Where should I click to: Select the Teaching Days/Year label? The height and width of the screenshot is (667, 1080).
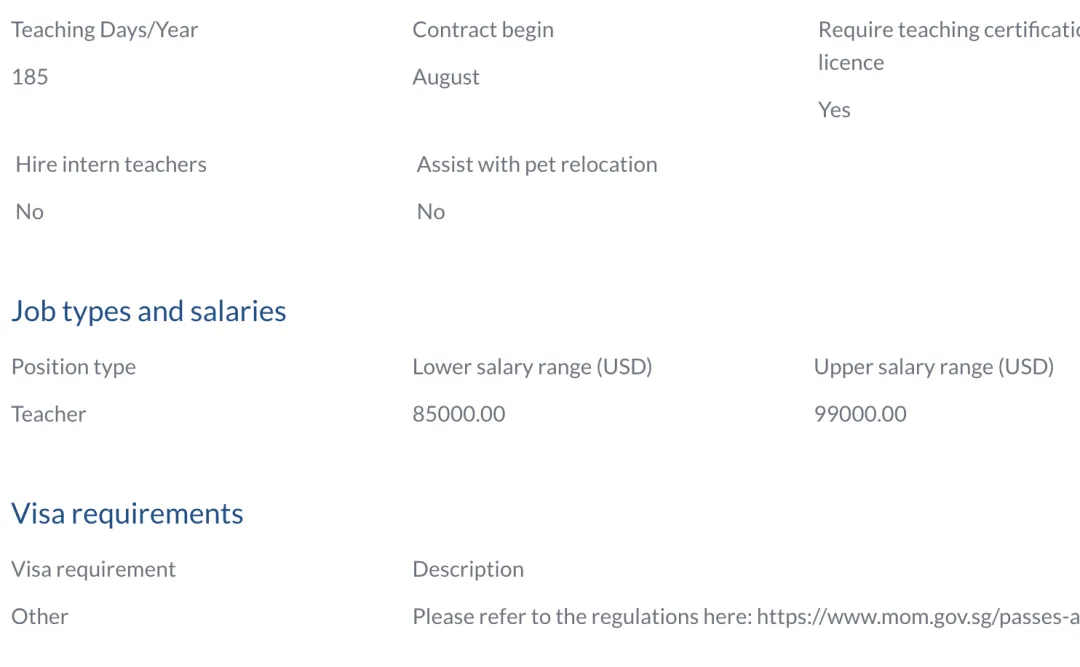pyautogui.click(x=105, y=30)
